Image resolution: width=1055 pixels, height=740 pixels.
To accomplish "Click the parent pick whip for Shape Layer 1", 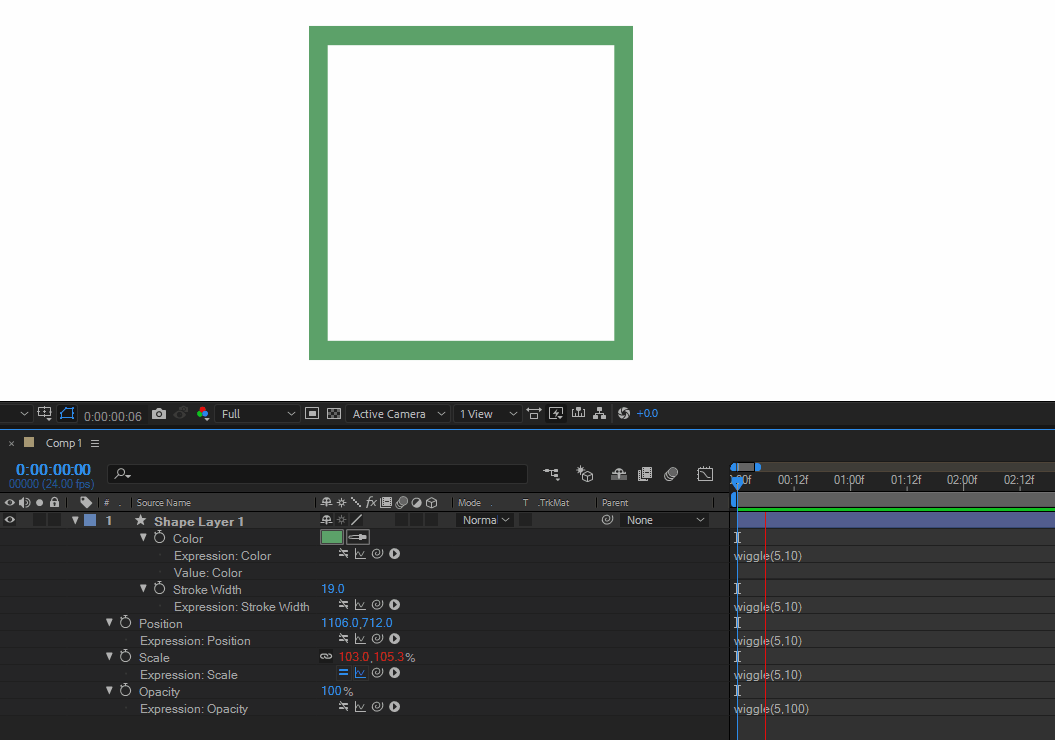I will (x=608, y=520).
